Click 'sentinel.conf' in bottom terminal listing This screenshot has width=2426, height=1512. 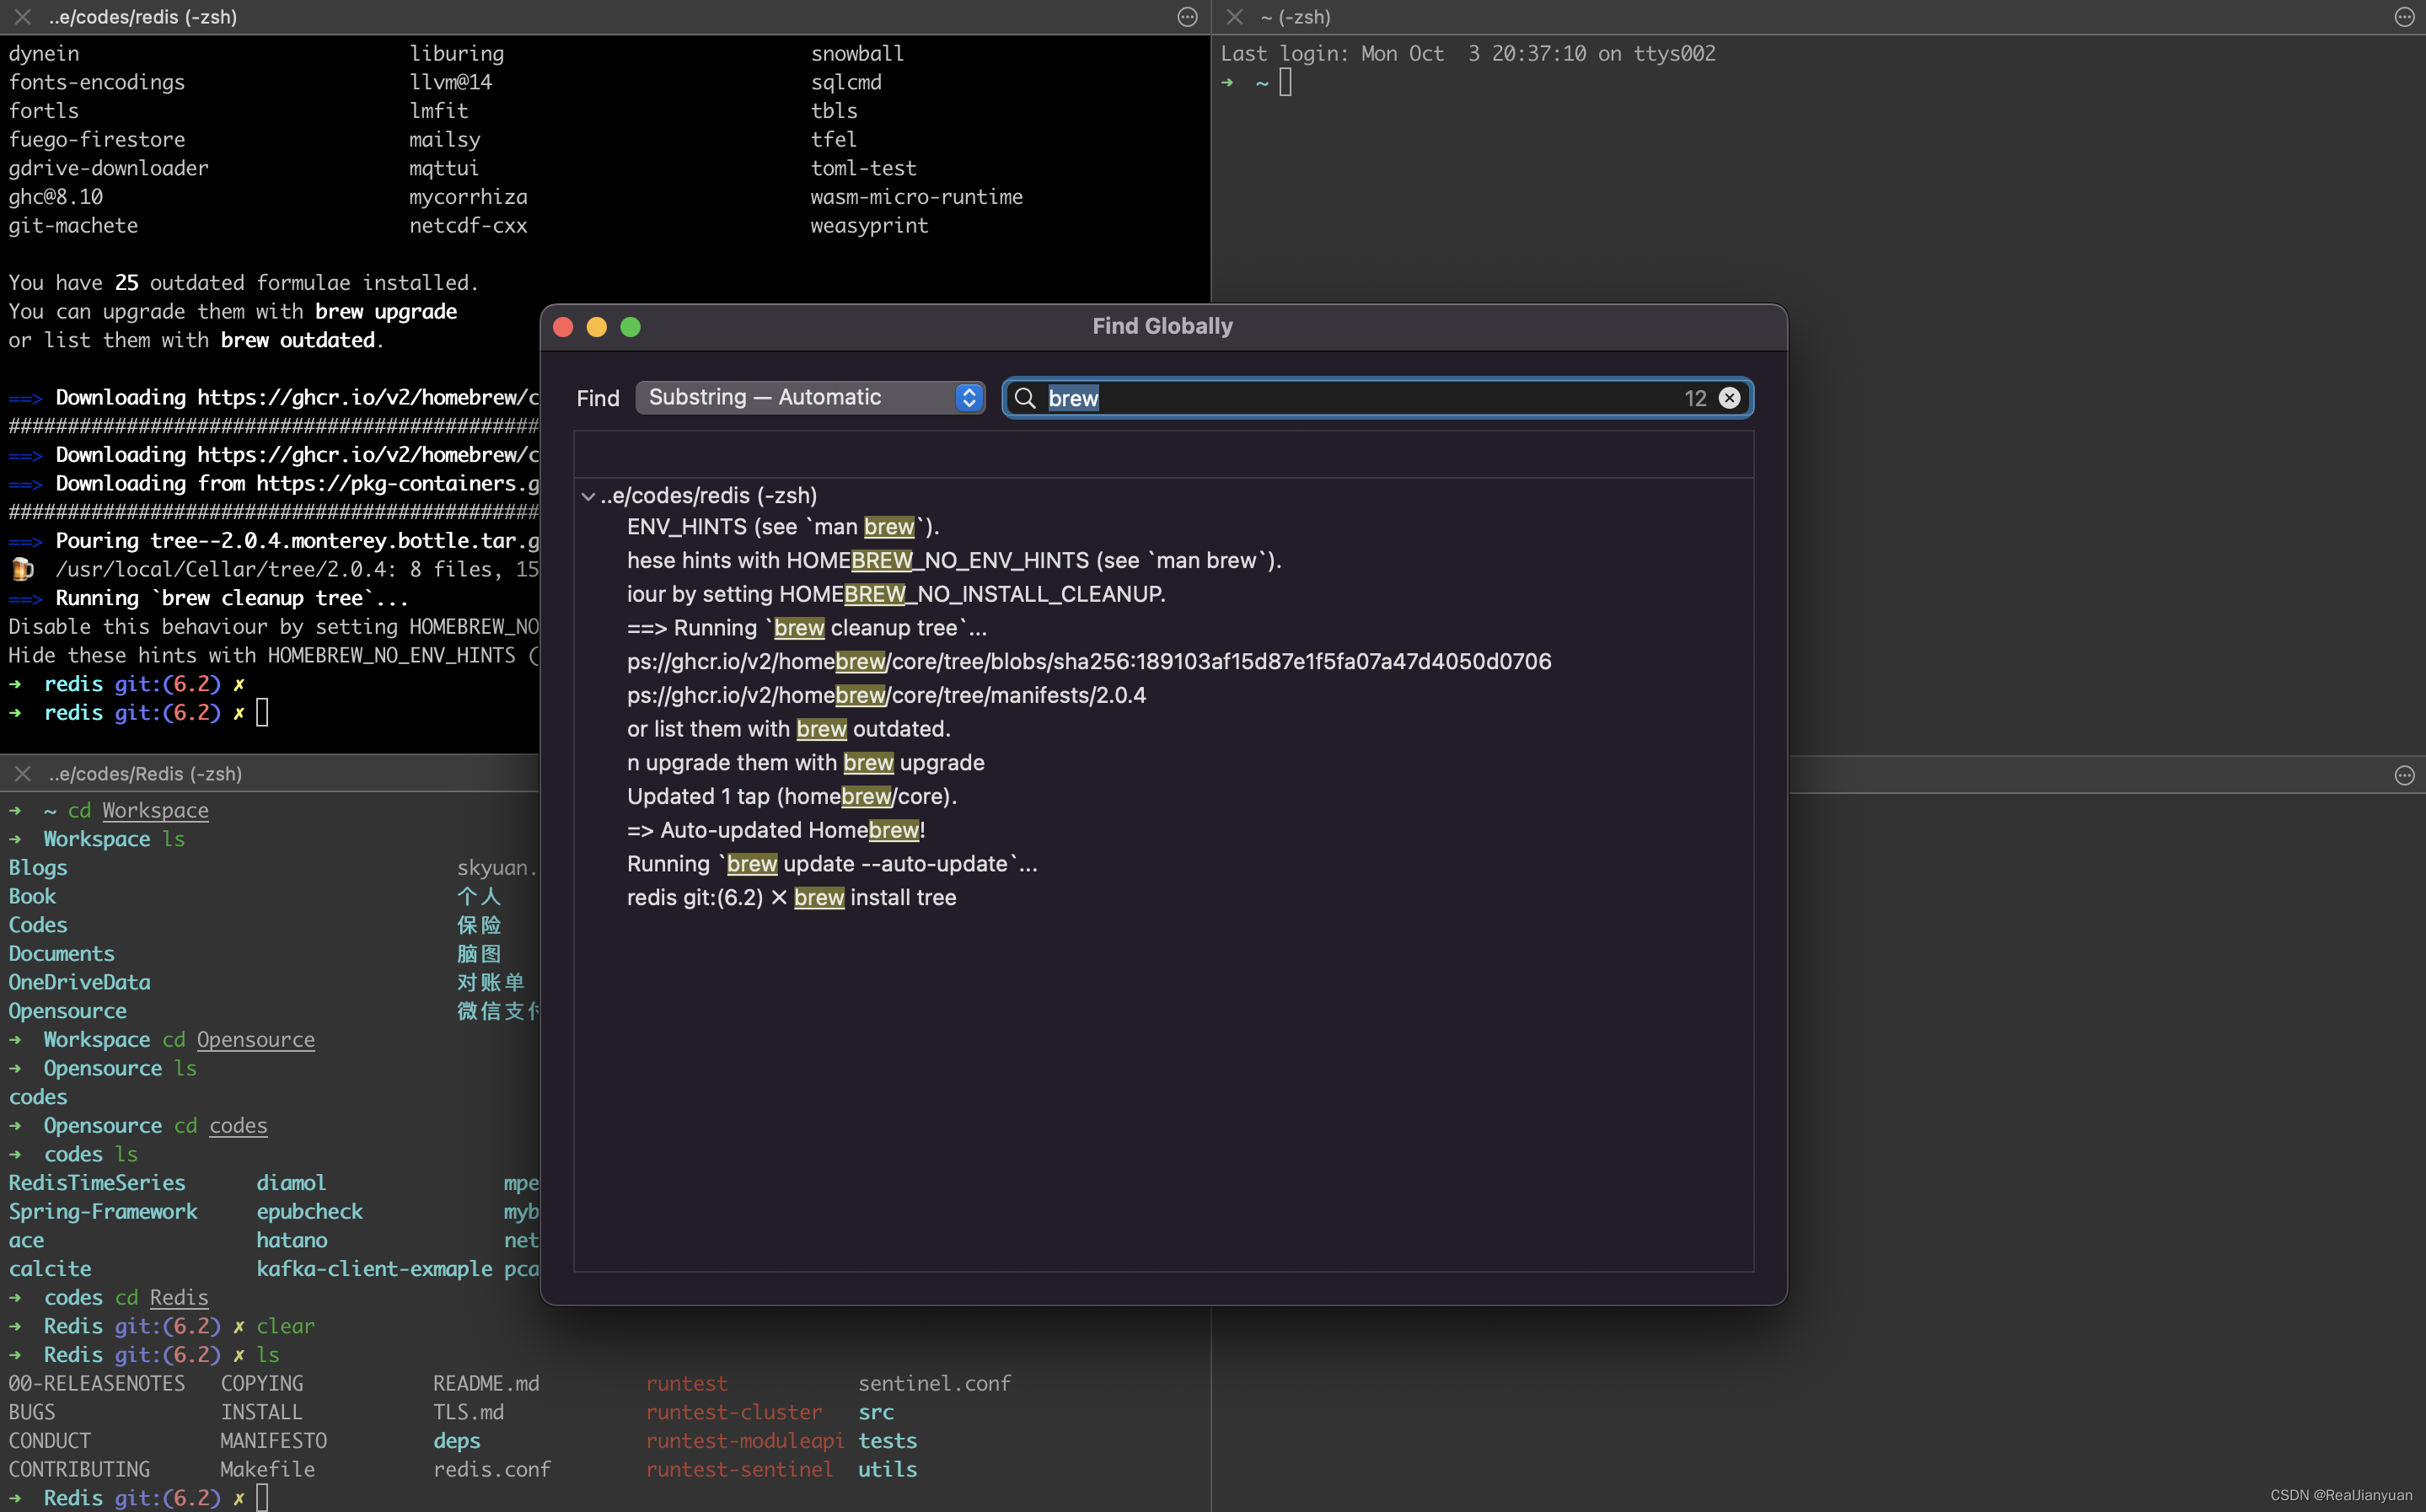pos(934,1383)
